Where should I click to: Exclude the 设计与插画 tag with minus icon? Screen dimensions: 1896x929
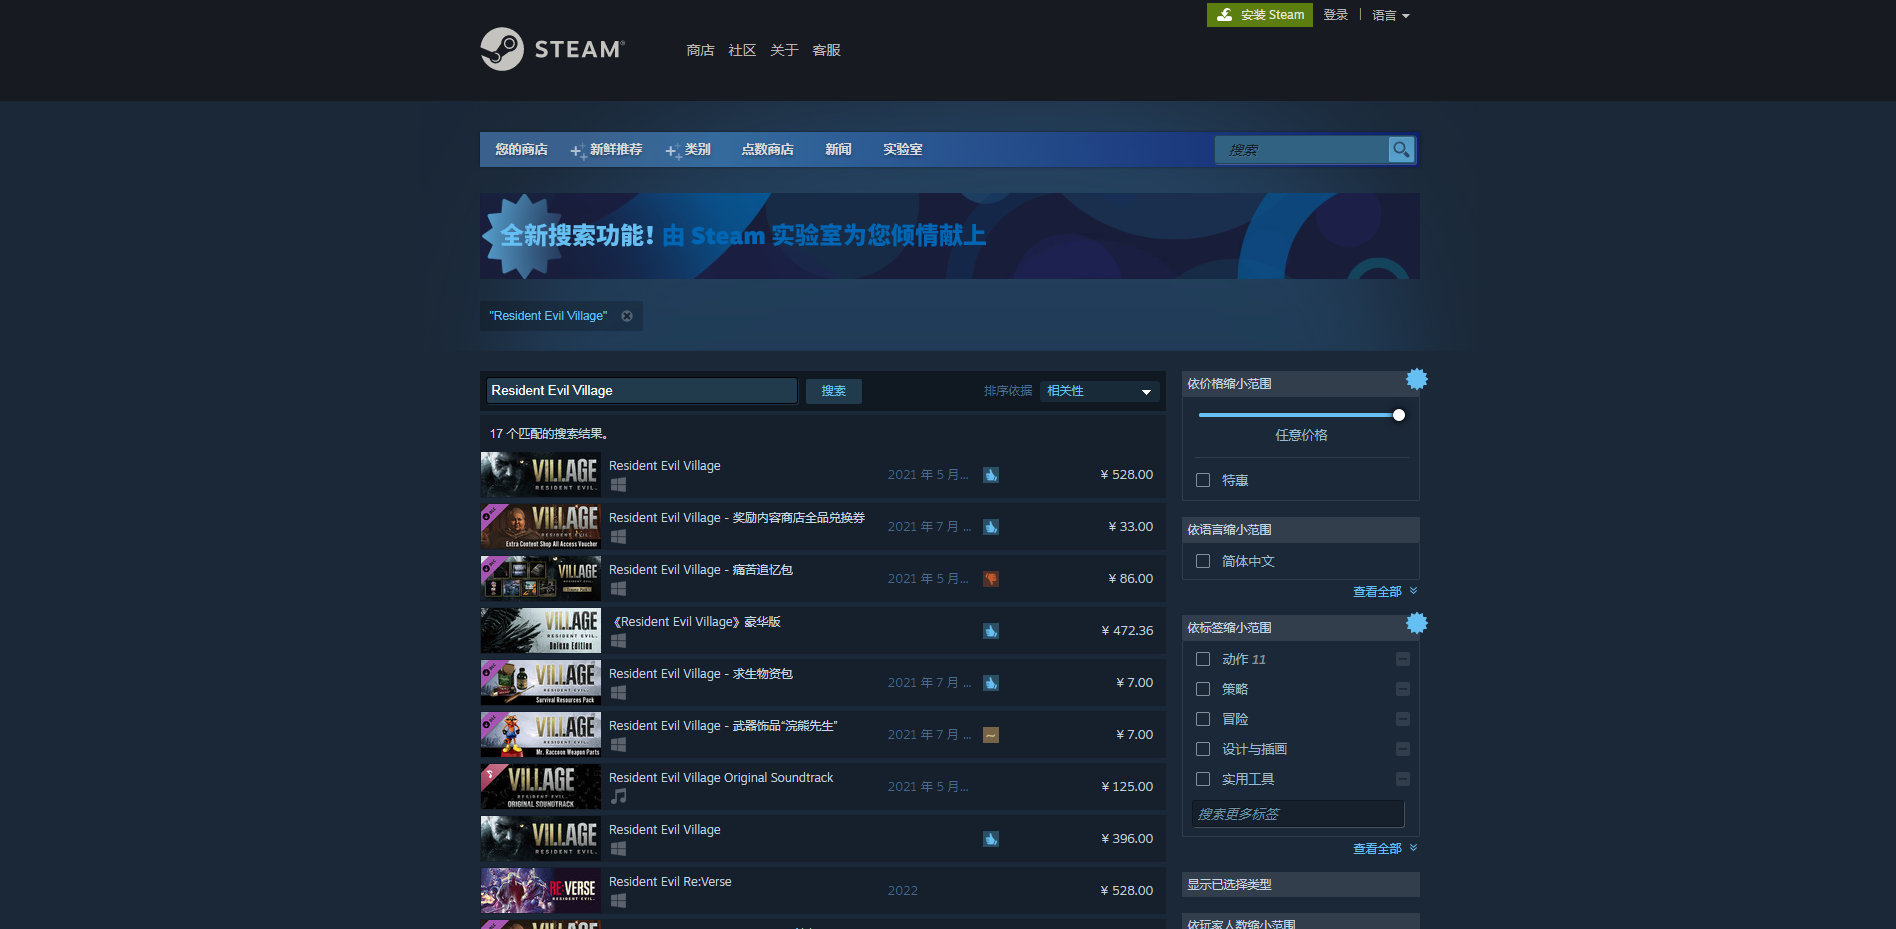(1403, 749)
